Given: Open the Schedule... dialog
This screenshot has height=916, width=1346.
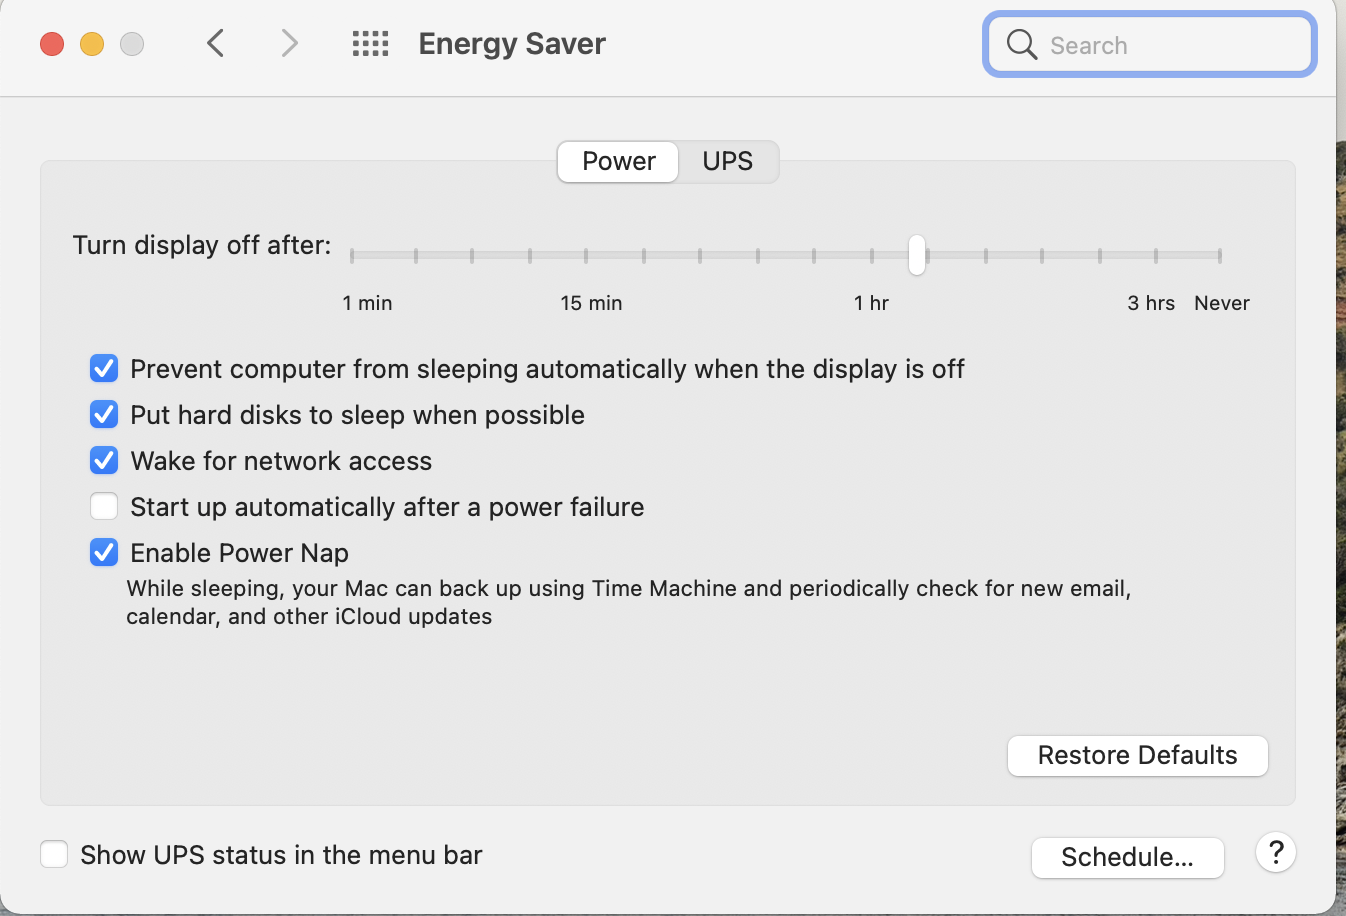Looking at the screenshot, I should (1127, 858).
